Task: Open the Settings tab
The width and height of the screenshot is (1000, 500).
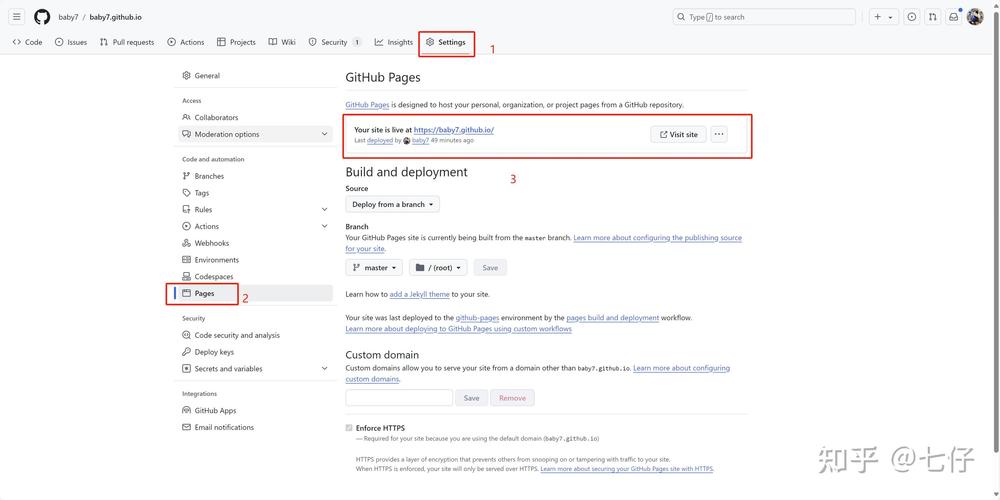Action: (x=446, y=42)
